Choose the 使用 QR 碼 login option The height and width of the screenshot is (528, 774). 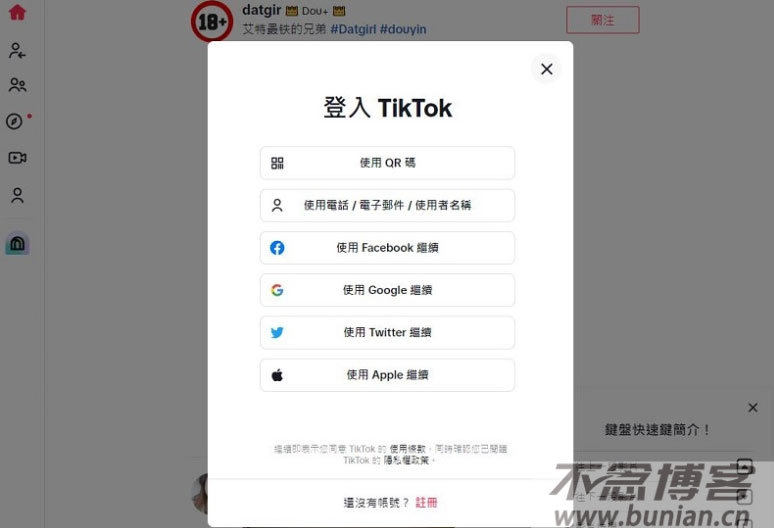coord(387,163)
